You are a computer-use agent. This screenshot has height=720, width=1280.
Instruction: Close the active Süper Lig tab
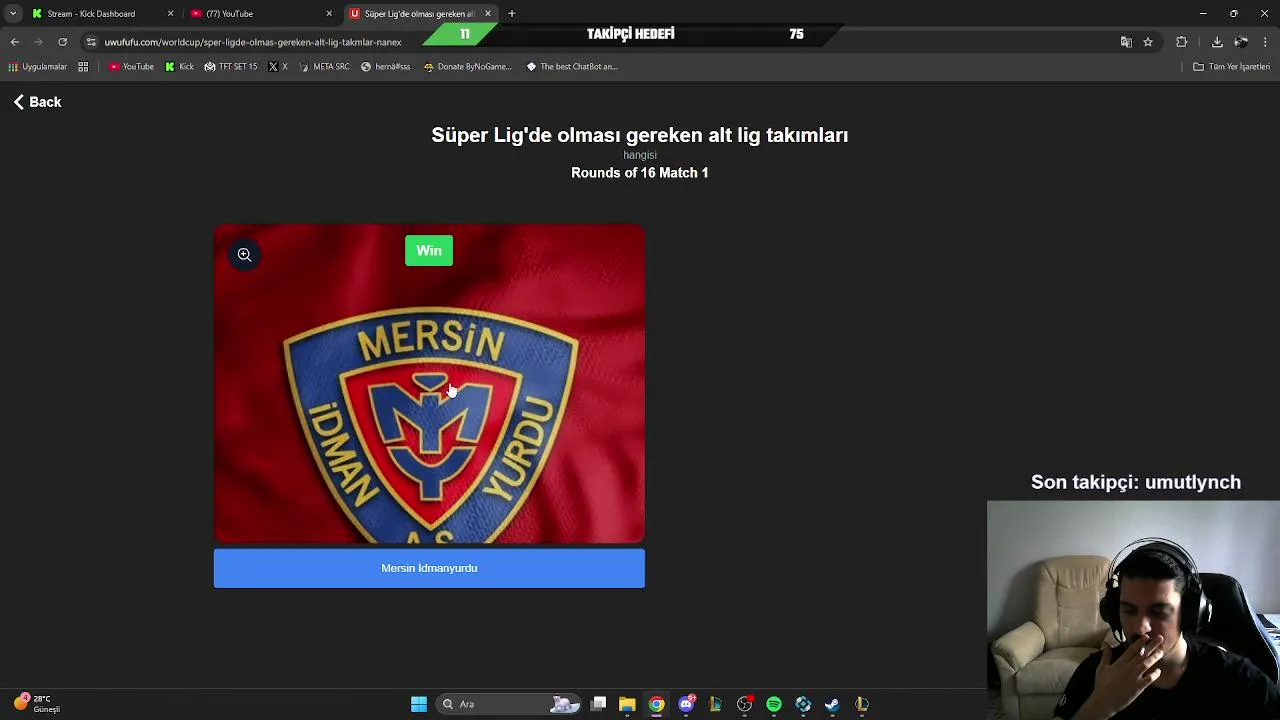pos(488,14)
